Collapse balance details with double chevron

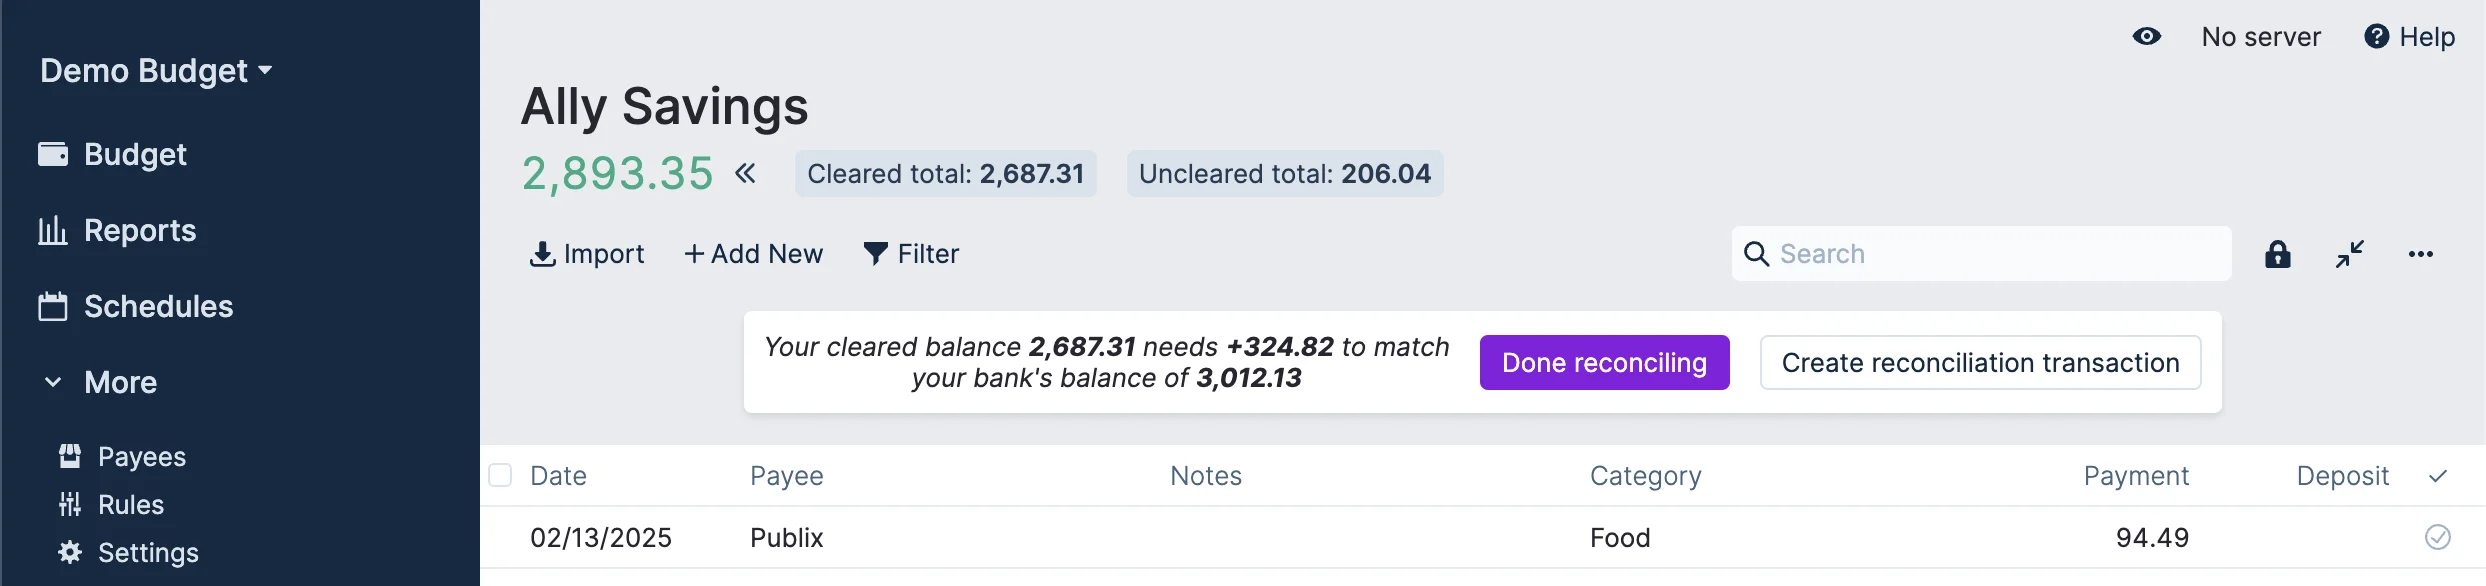(x=745, y=173)
